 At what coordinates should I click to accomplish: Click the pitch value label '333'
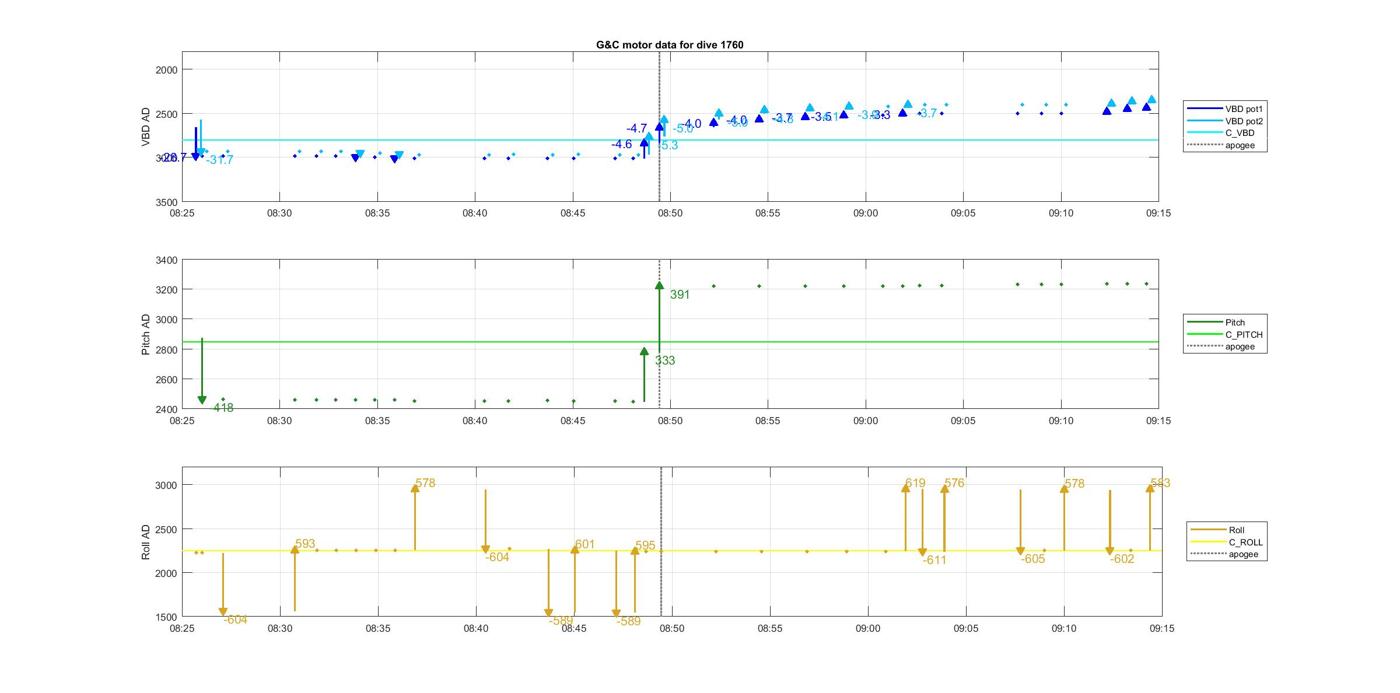coord(665,361)
